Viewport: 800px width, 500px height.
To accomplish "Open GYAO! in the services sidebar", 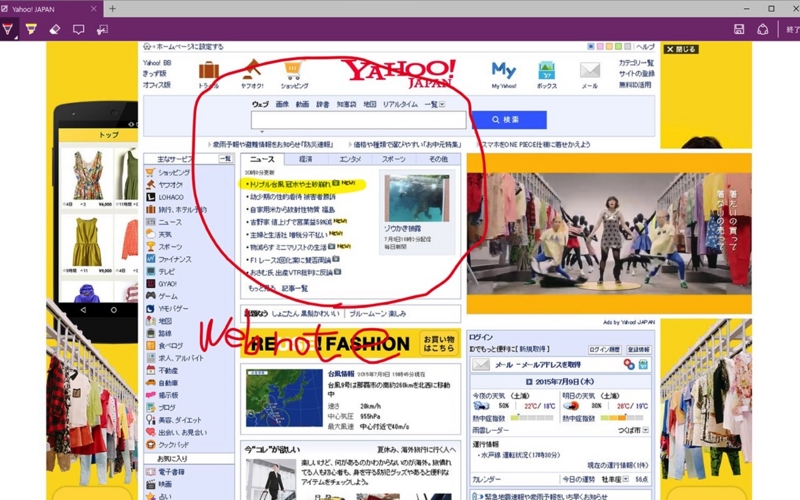I will (167, 284).
